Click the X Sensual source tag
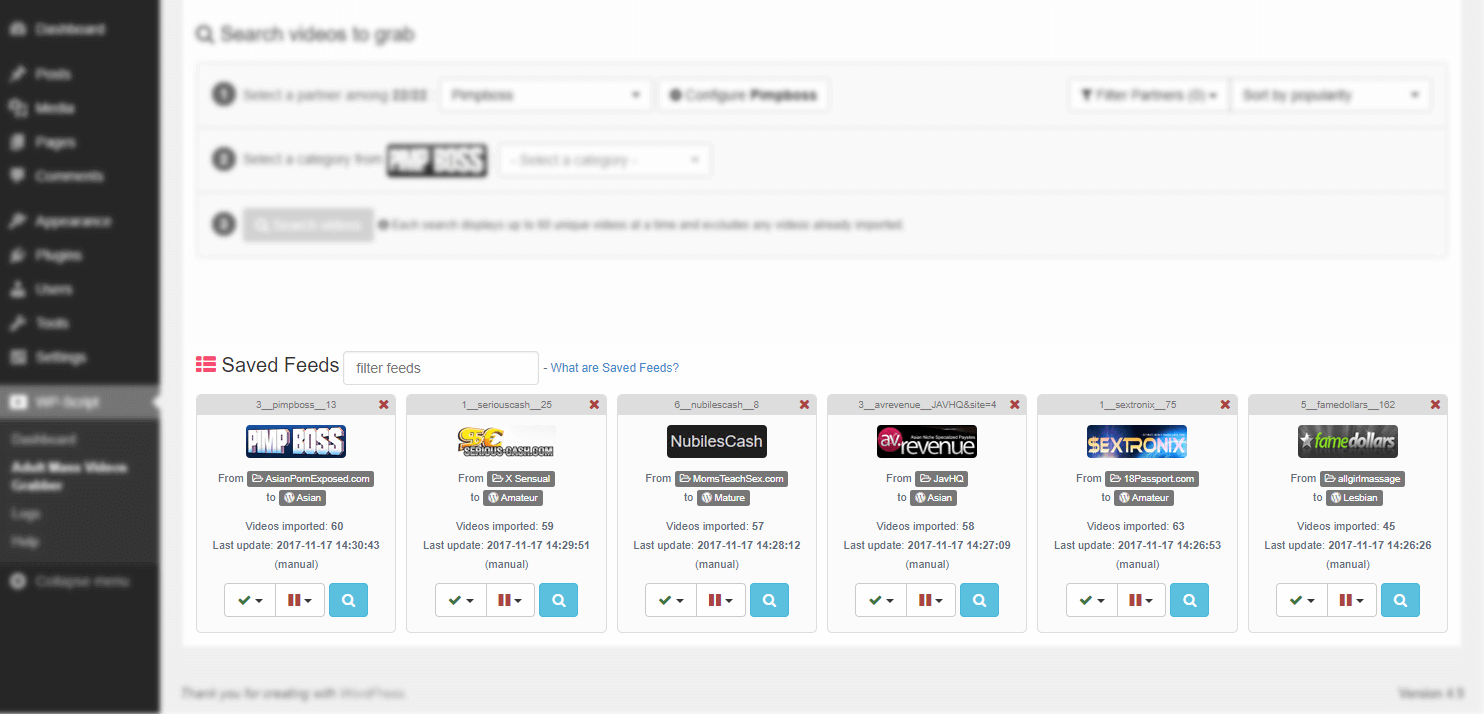 pos(521,478)
